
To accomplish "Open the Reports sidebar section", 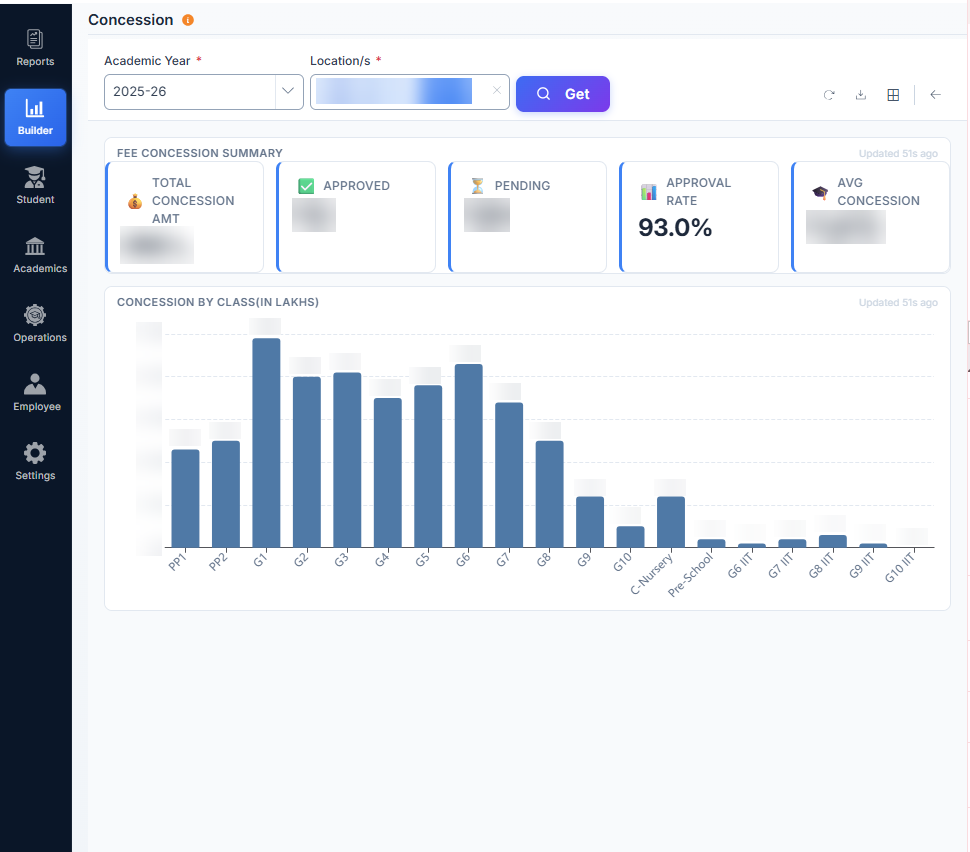I will point(35,49).
